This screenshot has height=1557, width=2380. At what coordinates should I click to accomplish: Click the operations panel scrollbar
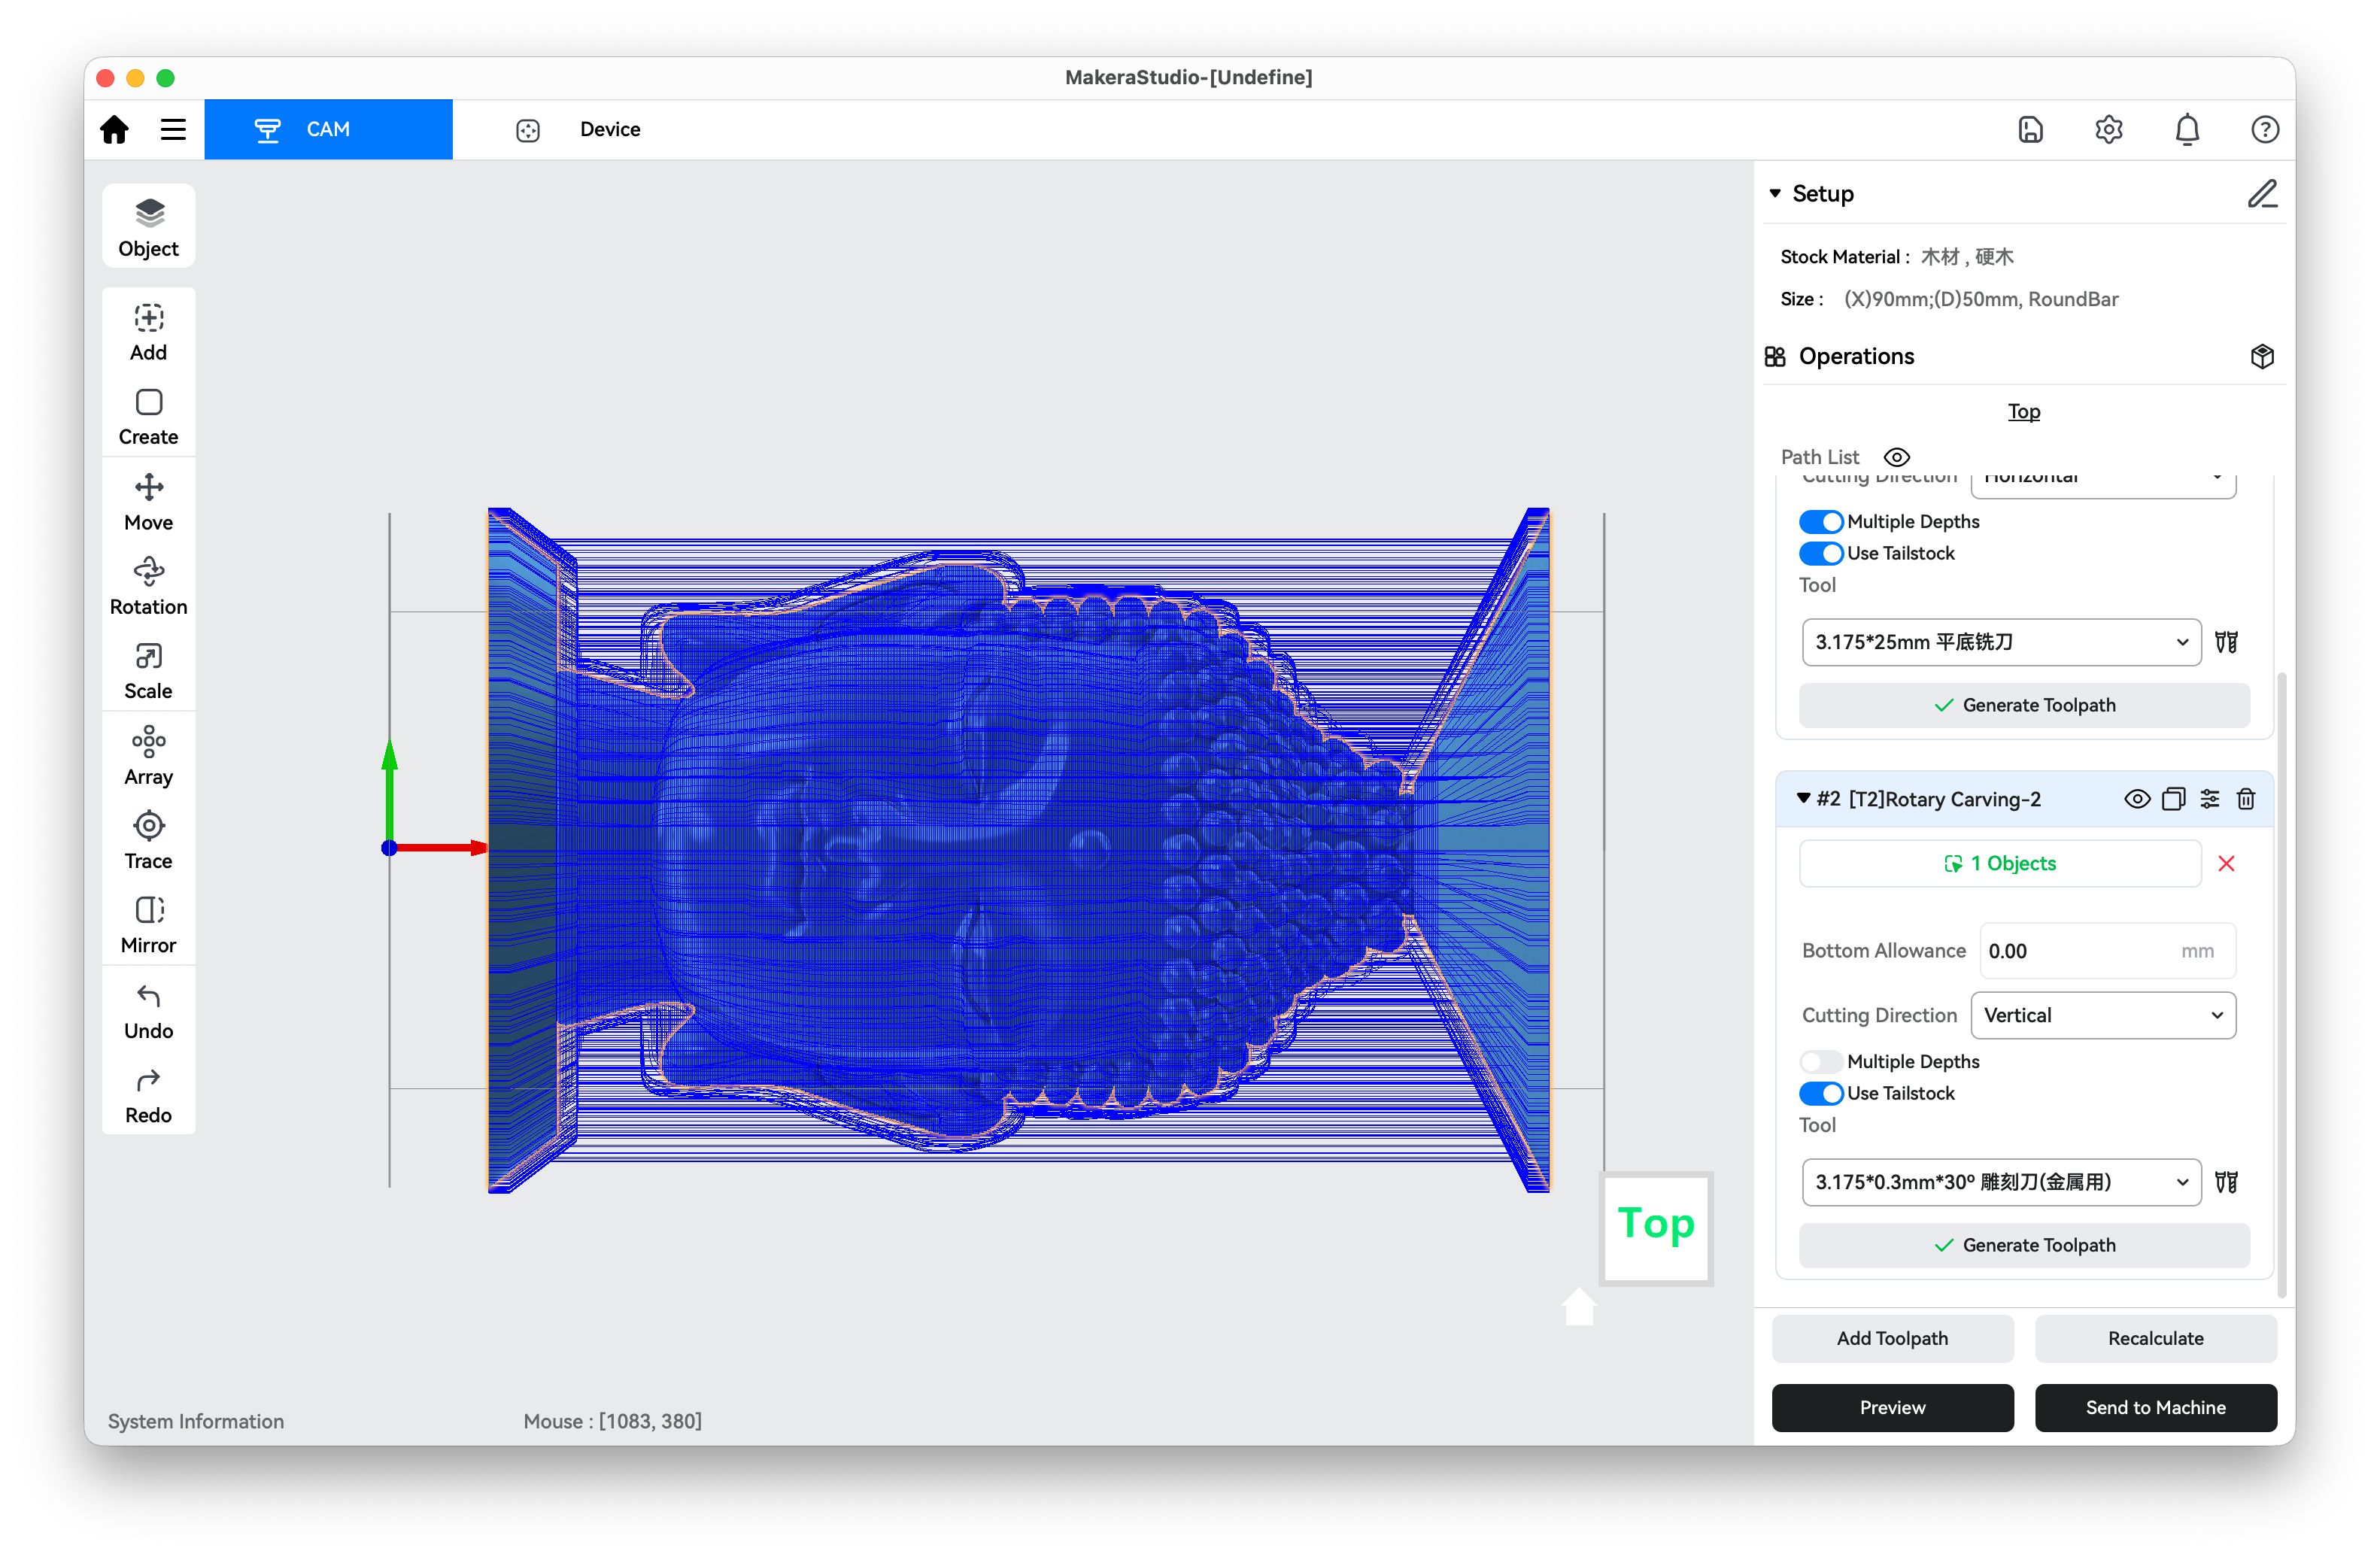pos(2281,984)
